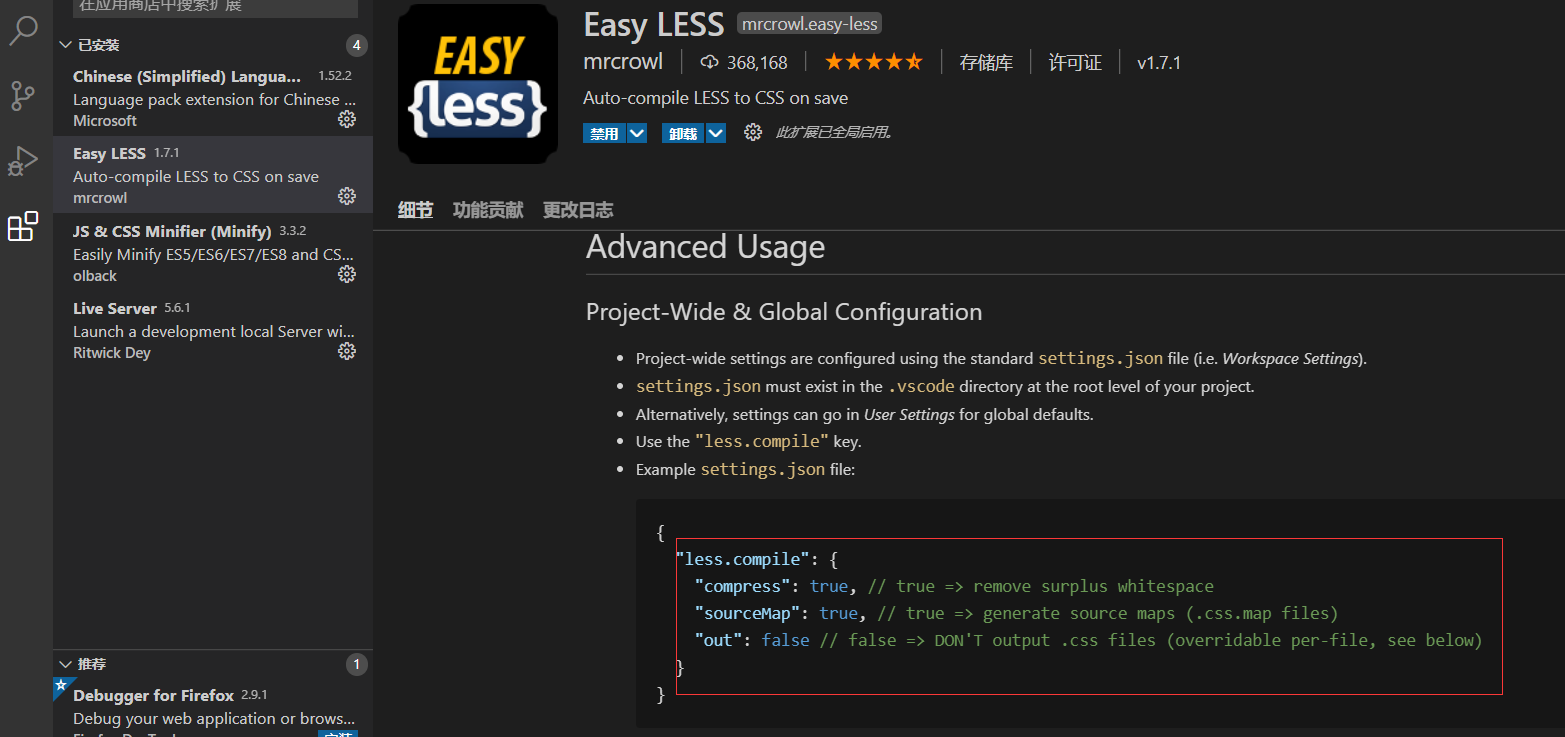Click 'Auto-compile LESS to CSS on save' in header
The height and width of the screenshot is (737, 1565).
pos(716,98)
